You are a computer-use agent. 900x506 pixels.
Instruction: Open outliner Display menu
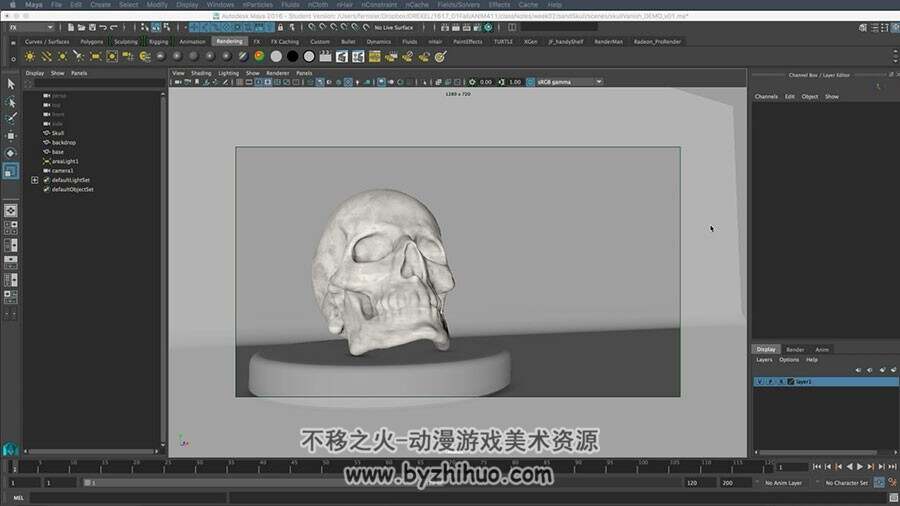(x=34, y=73)
